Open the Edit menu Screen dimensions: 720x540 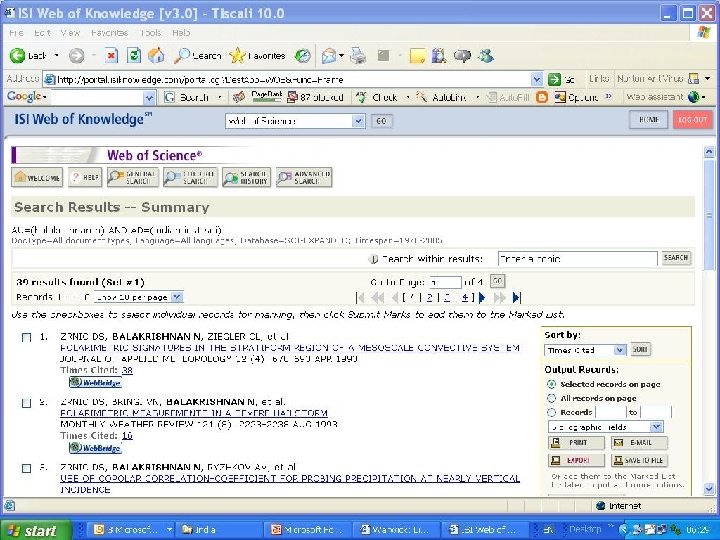click(42, 33)
